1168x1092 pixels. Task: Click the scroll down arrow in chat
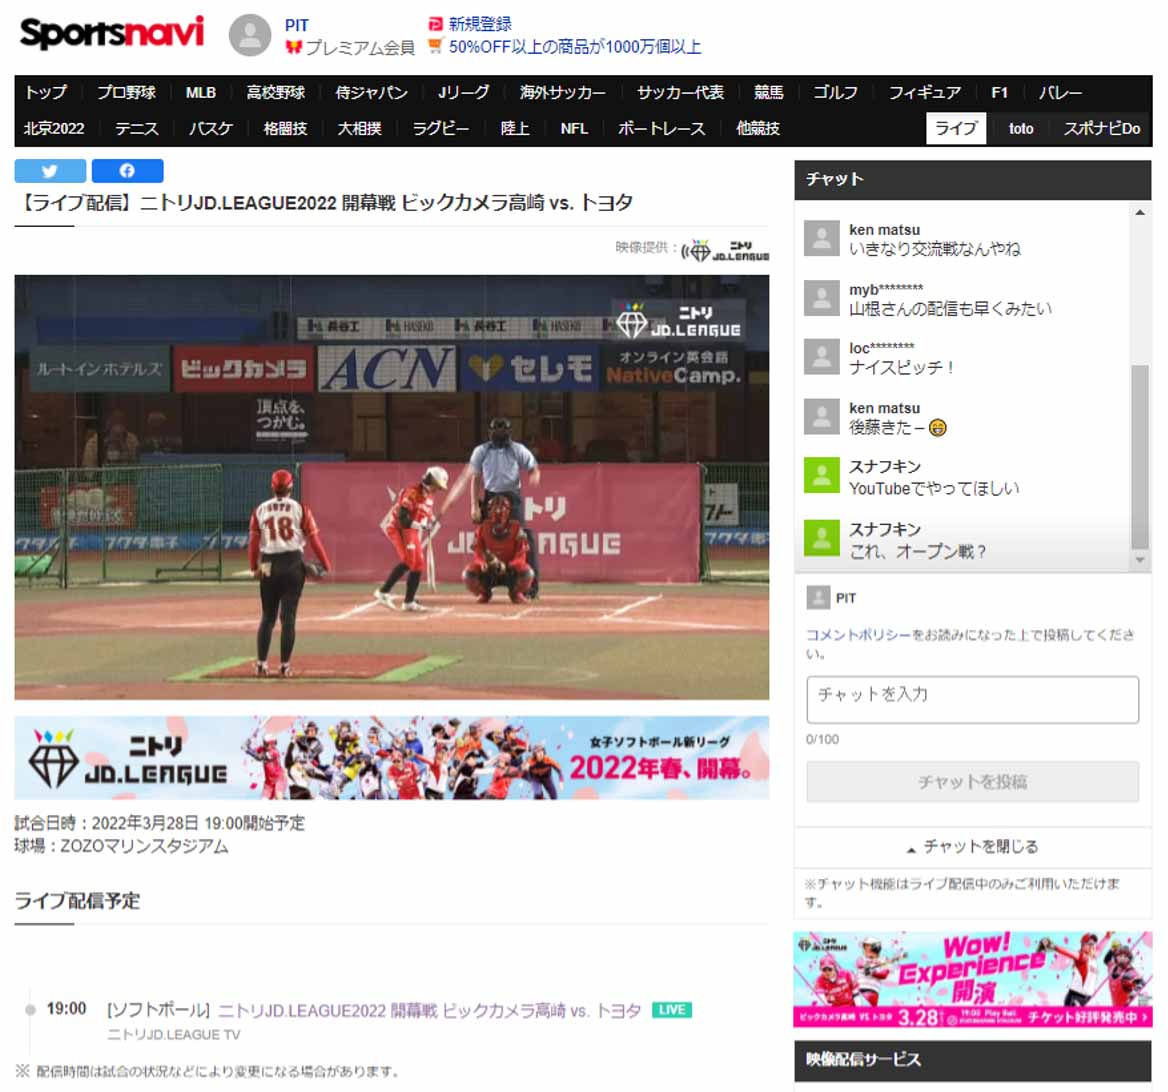click(x=1140, y=559)
